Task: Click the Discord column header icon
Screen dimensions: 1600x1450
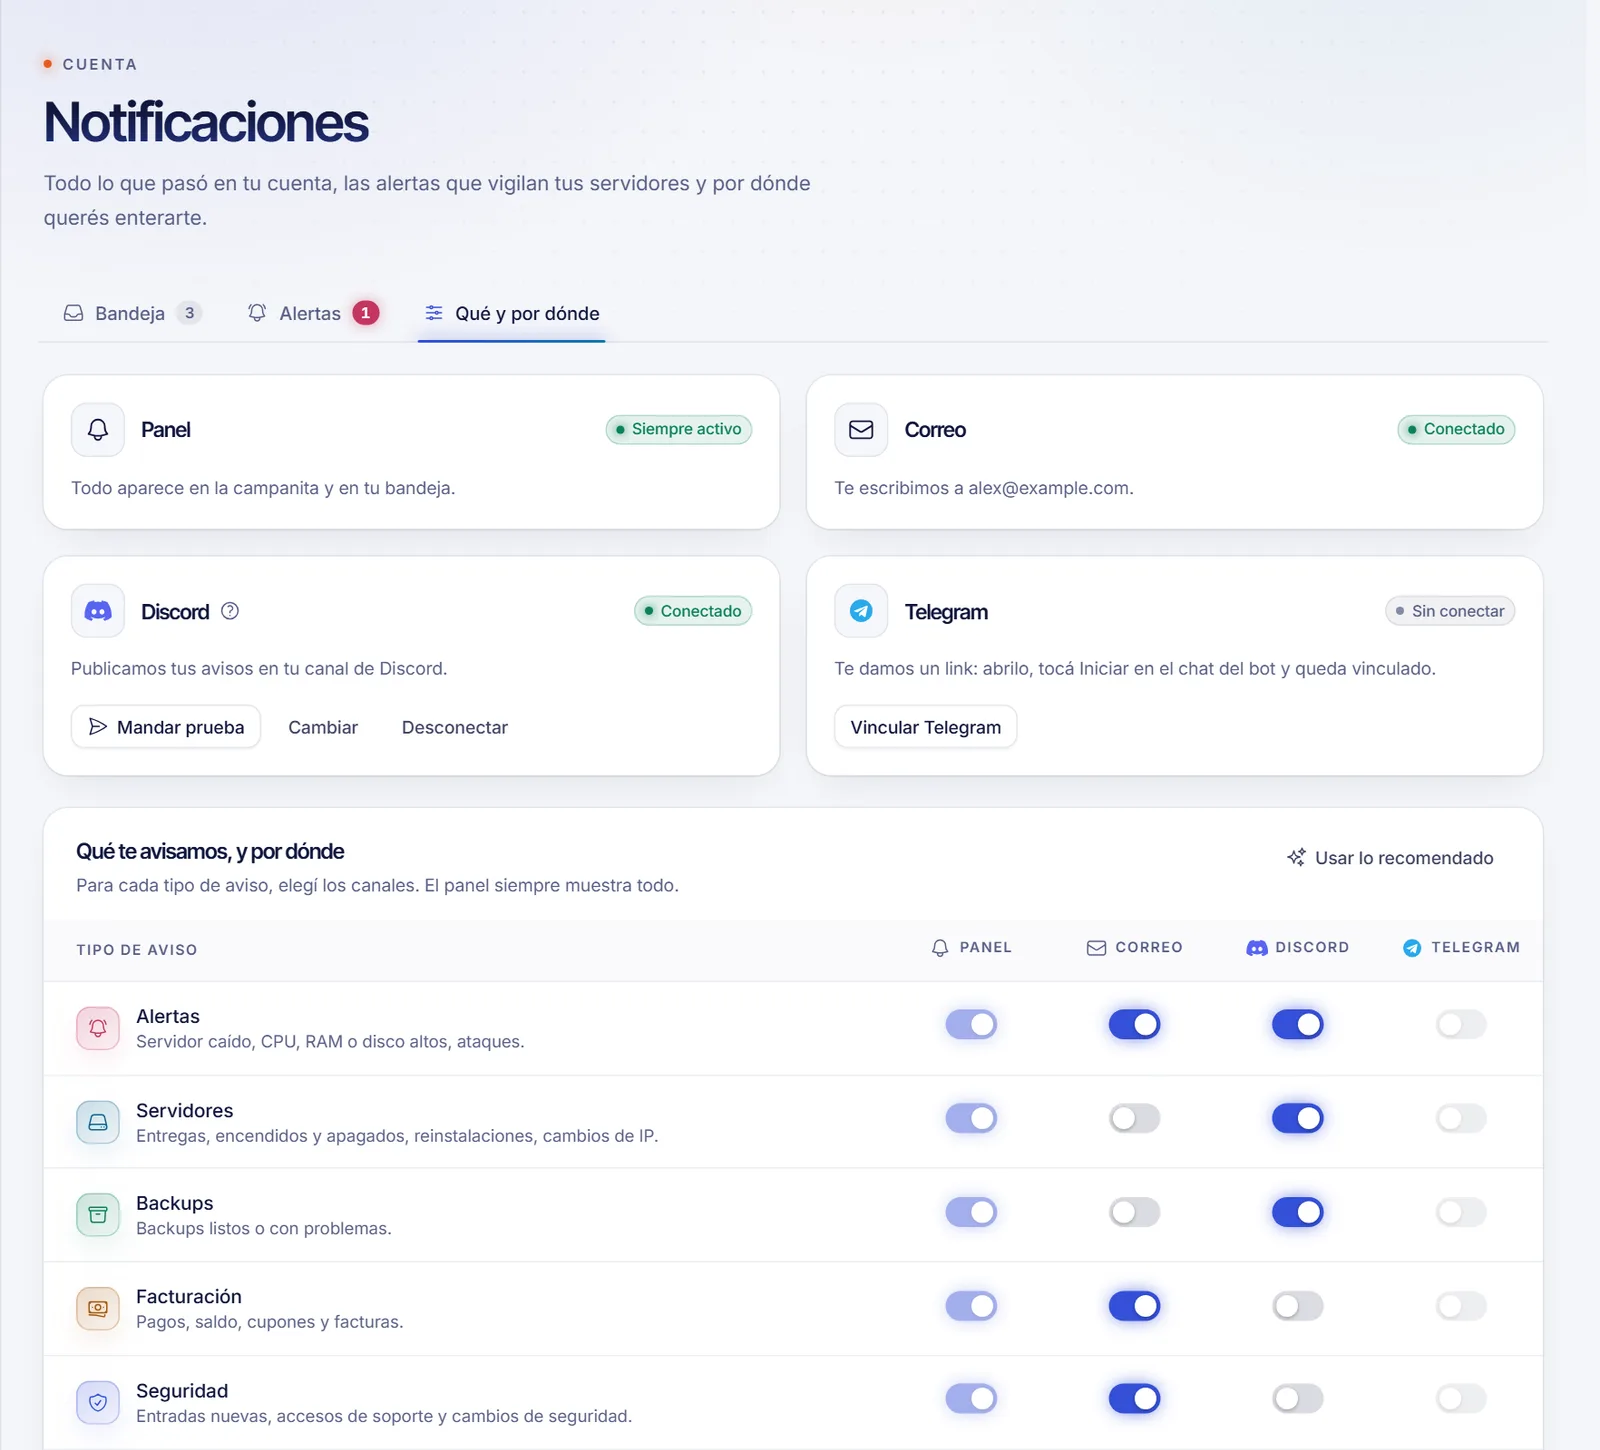Action: pyautogui.click(x=1257, y=948)
